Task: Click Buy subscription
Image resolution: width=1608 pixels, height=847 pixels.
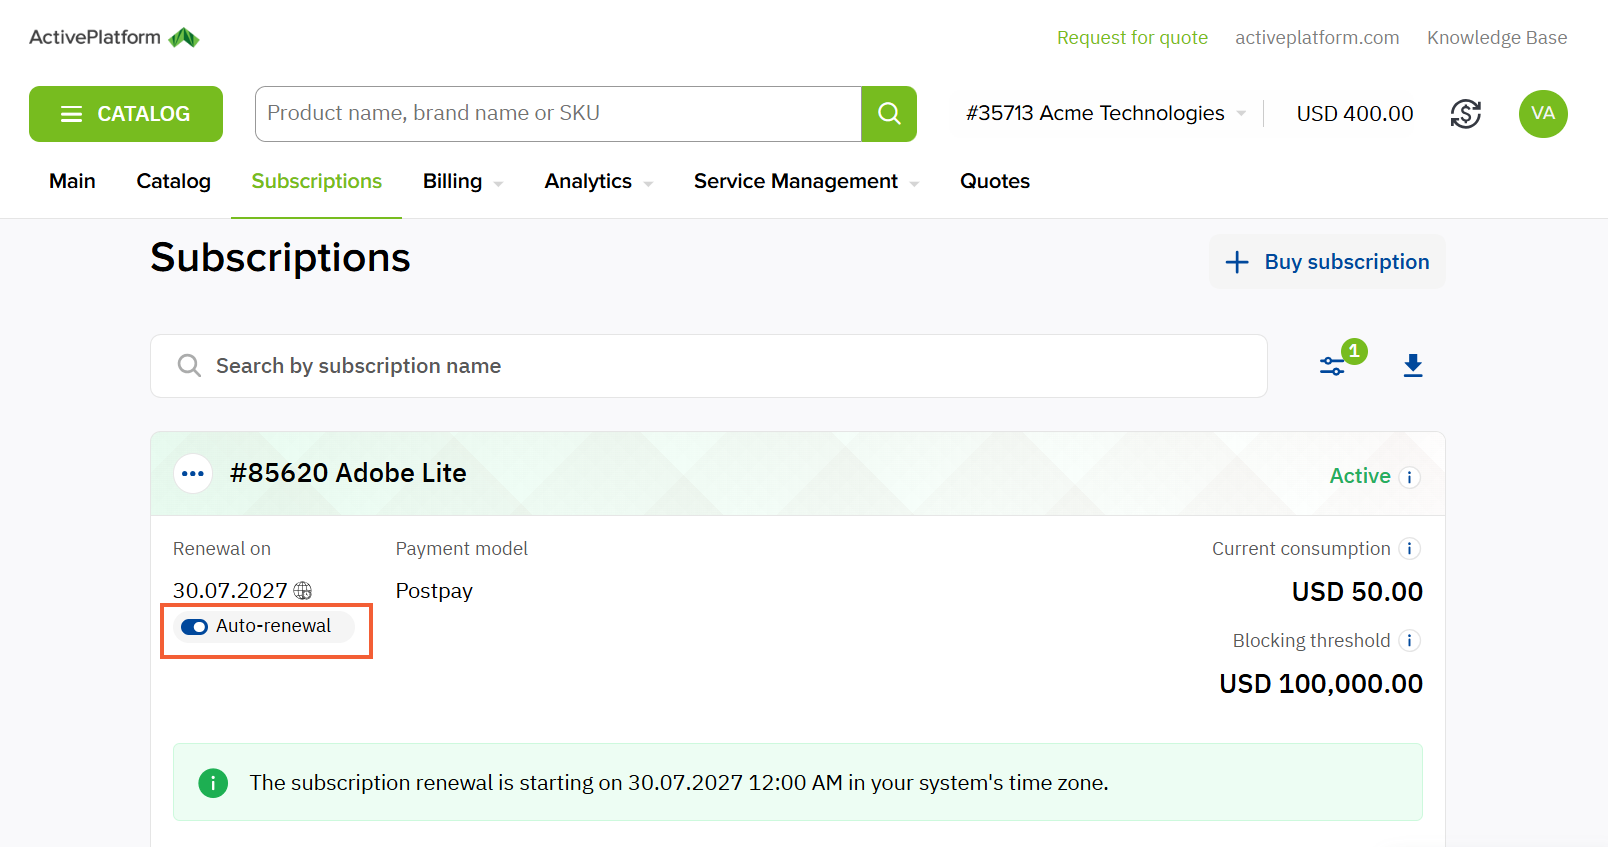Action: pos(1328,262)
